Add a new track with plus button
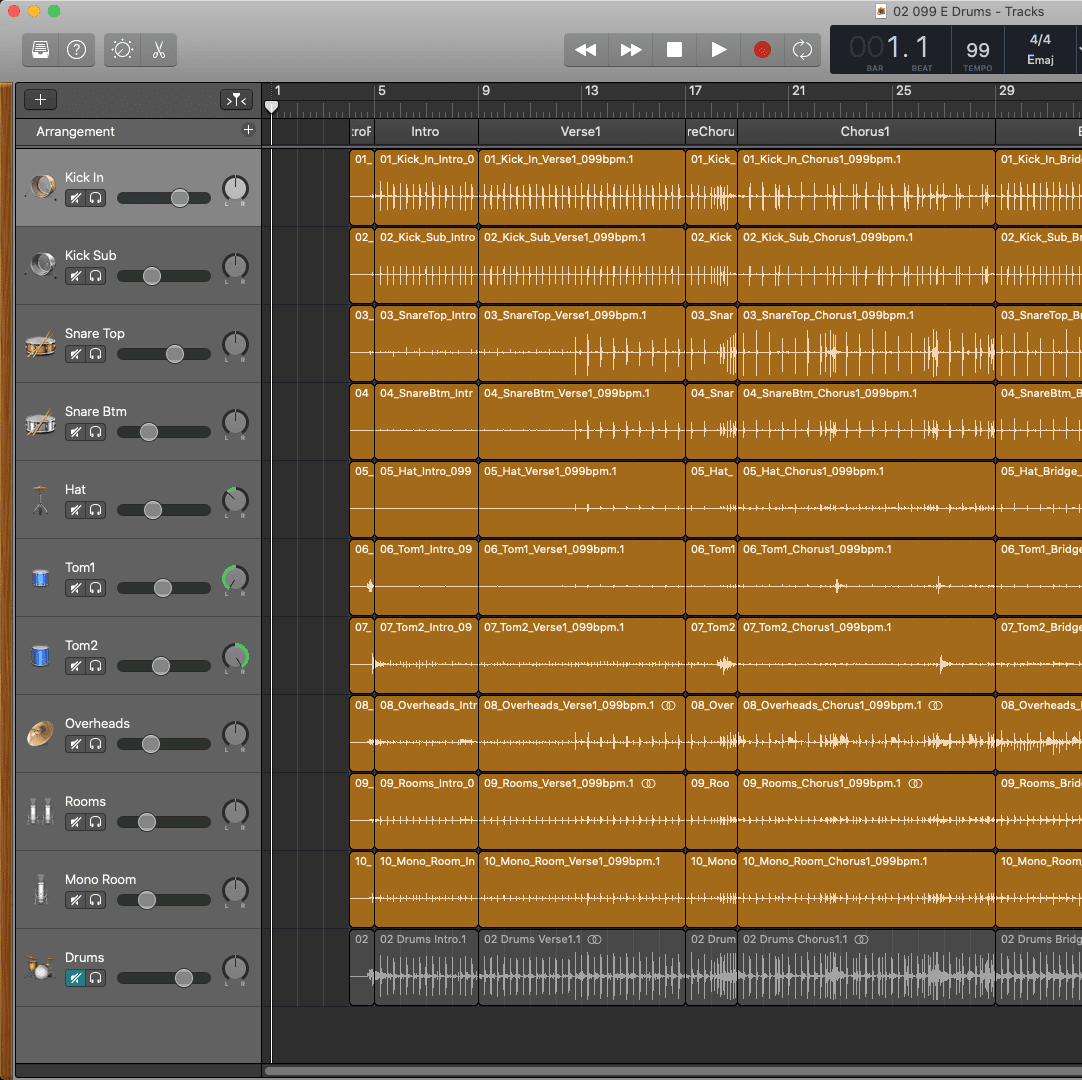Image resolution: width=1082 pixels, height=1080 pixels. [40, 99]
